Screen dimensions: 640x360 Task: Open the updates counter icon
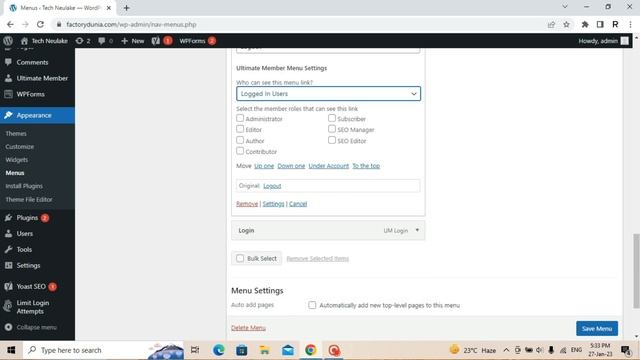click(79, 41)
